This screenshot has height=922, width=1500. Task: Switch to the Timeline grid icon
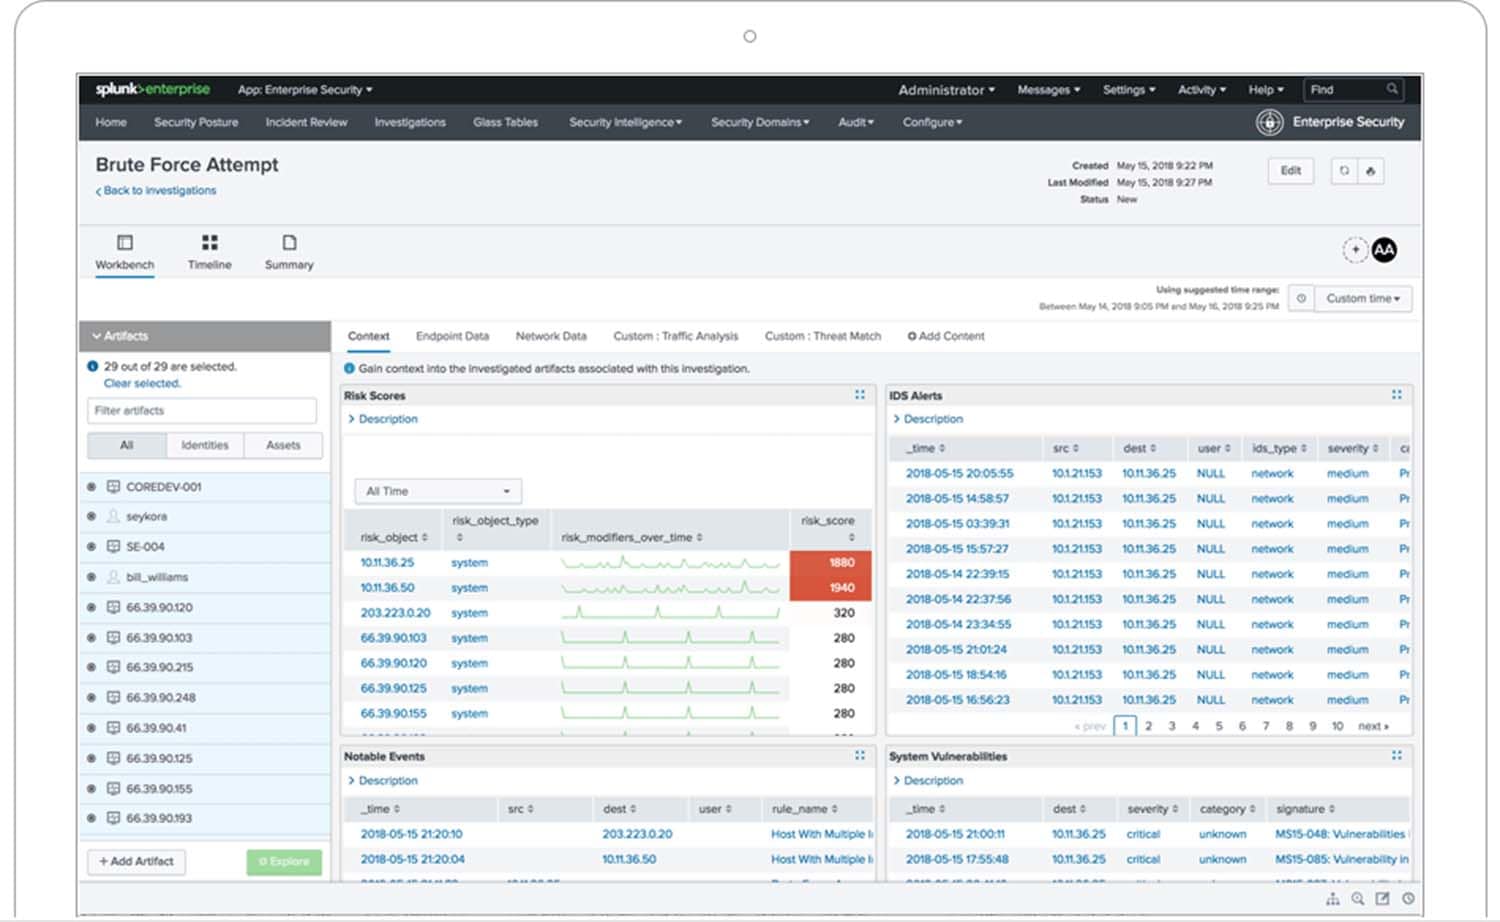(209, 242)
